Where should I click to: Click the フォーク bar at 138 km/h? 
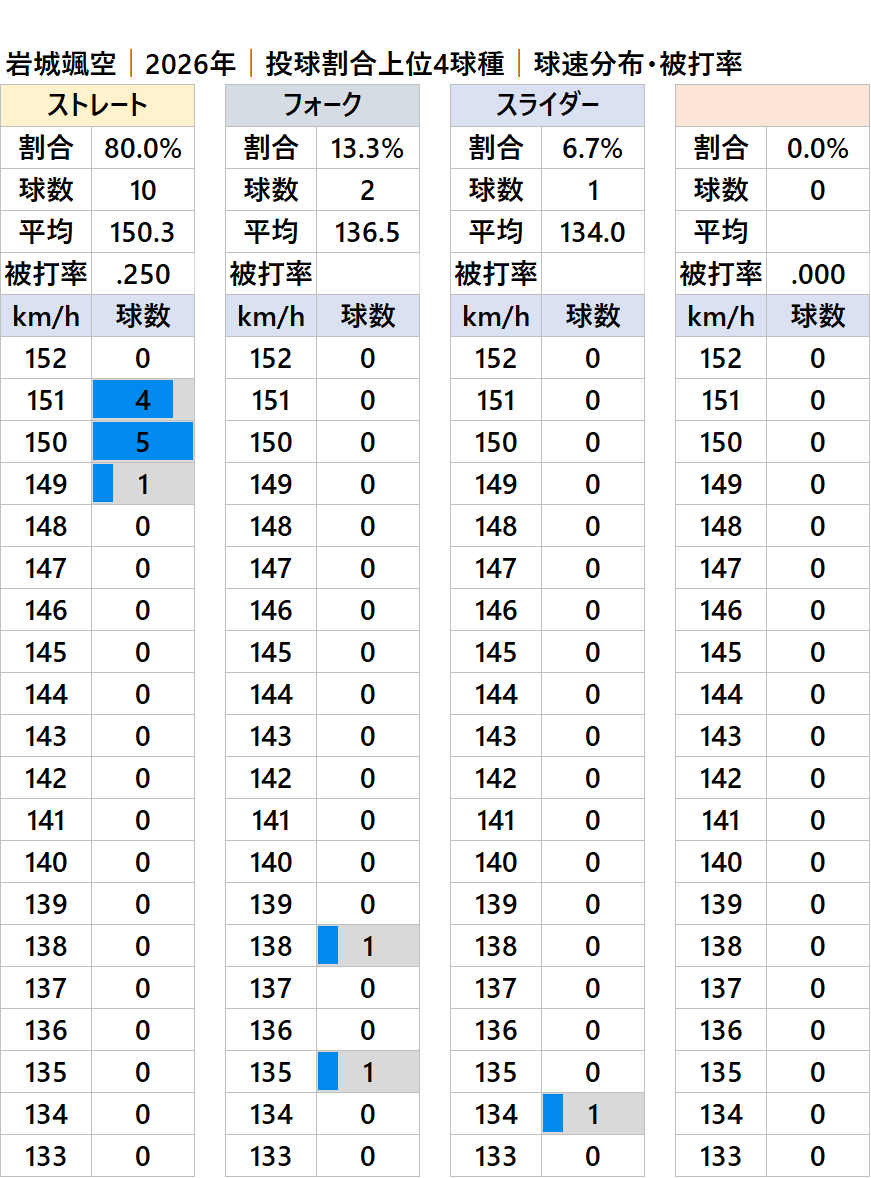[329, 946]
